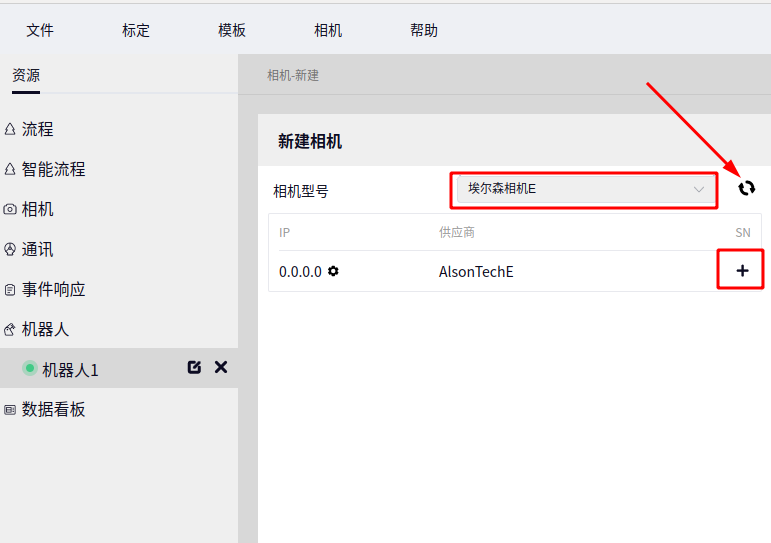Screen dimensions: 771x543
Task: Click the 事件响应 document icon
Action: click(10, 290)
